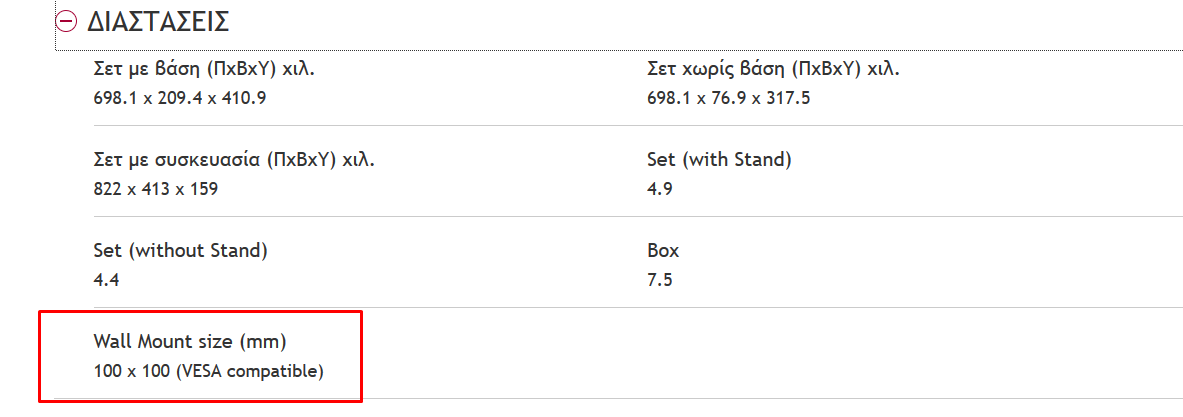Click the 4.9 weight value
The width and height of the screenshot is (1183, 417).
(x=660, y=188)
